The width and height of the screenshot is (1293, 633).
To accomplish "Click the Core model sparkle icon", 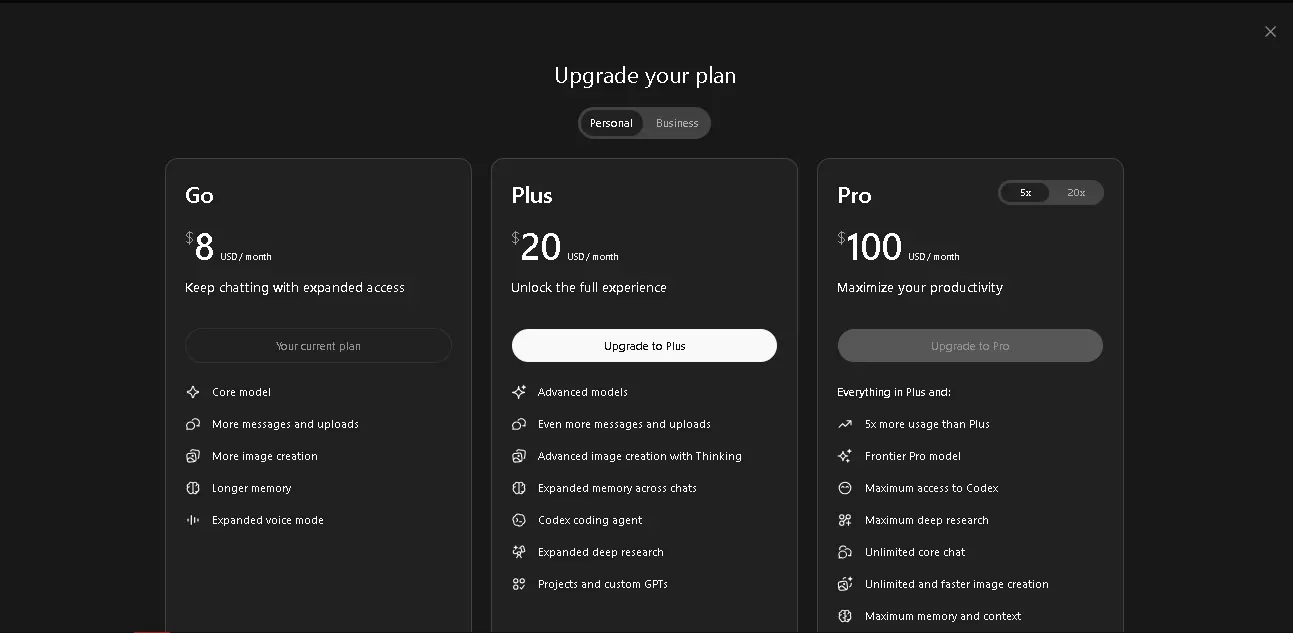I will 193,392.
